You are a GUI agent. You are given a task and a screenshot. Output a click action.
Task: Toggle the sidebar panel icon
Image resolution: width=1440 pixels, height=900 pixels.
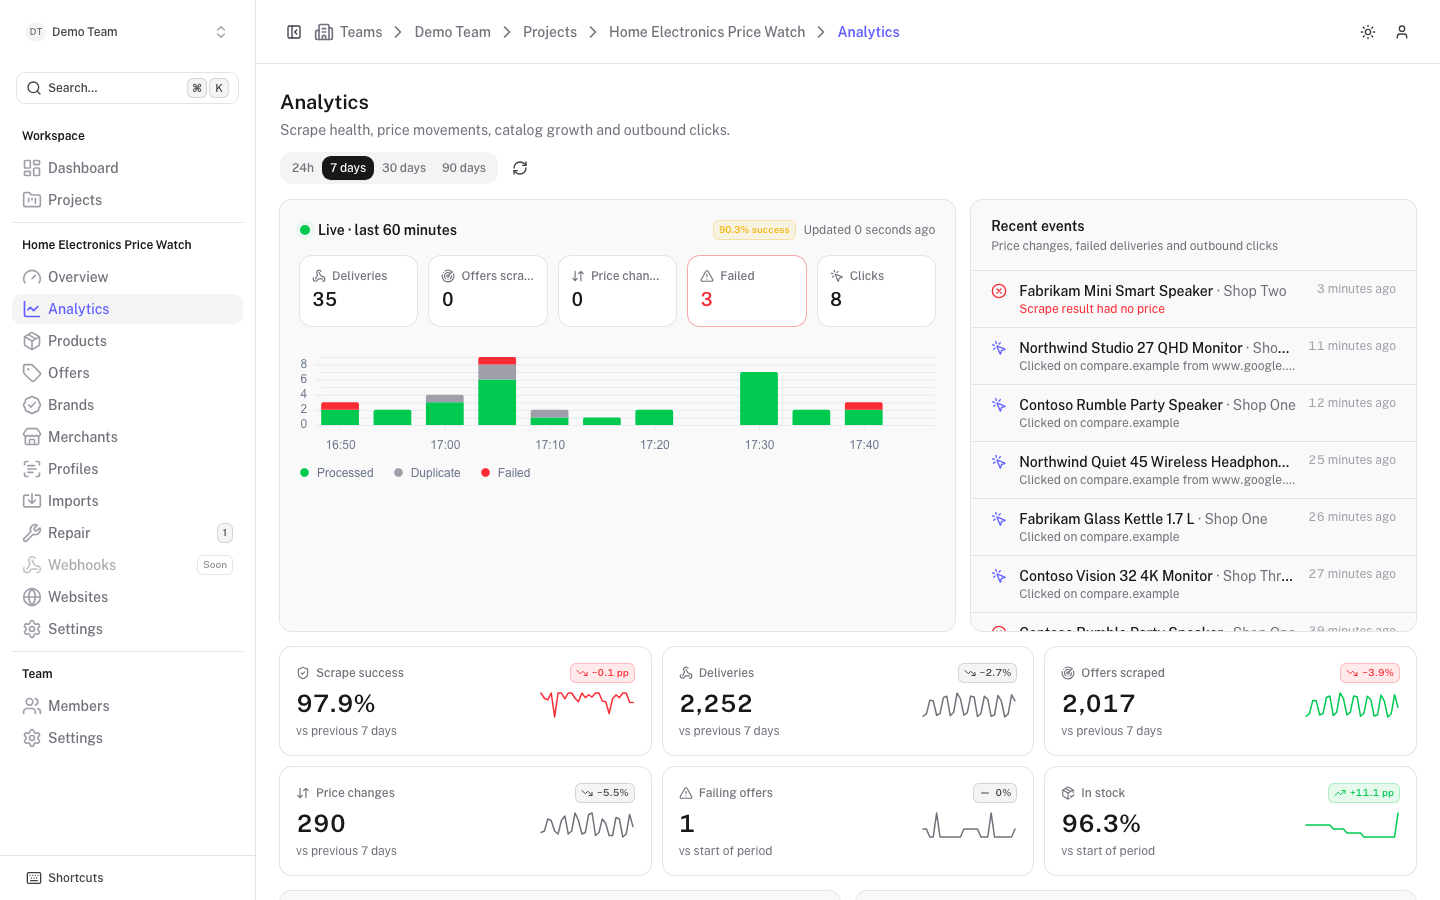[x=294, y=32]
